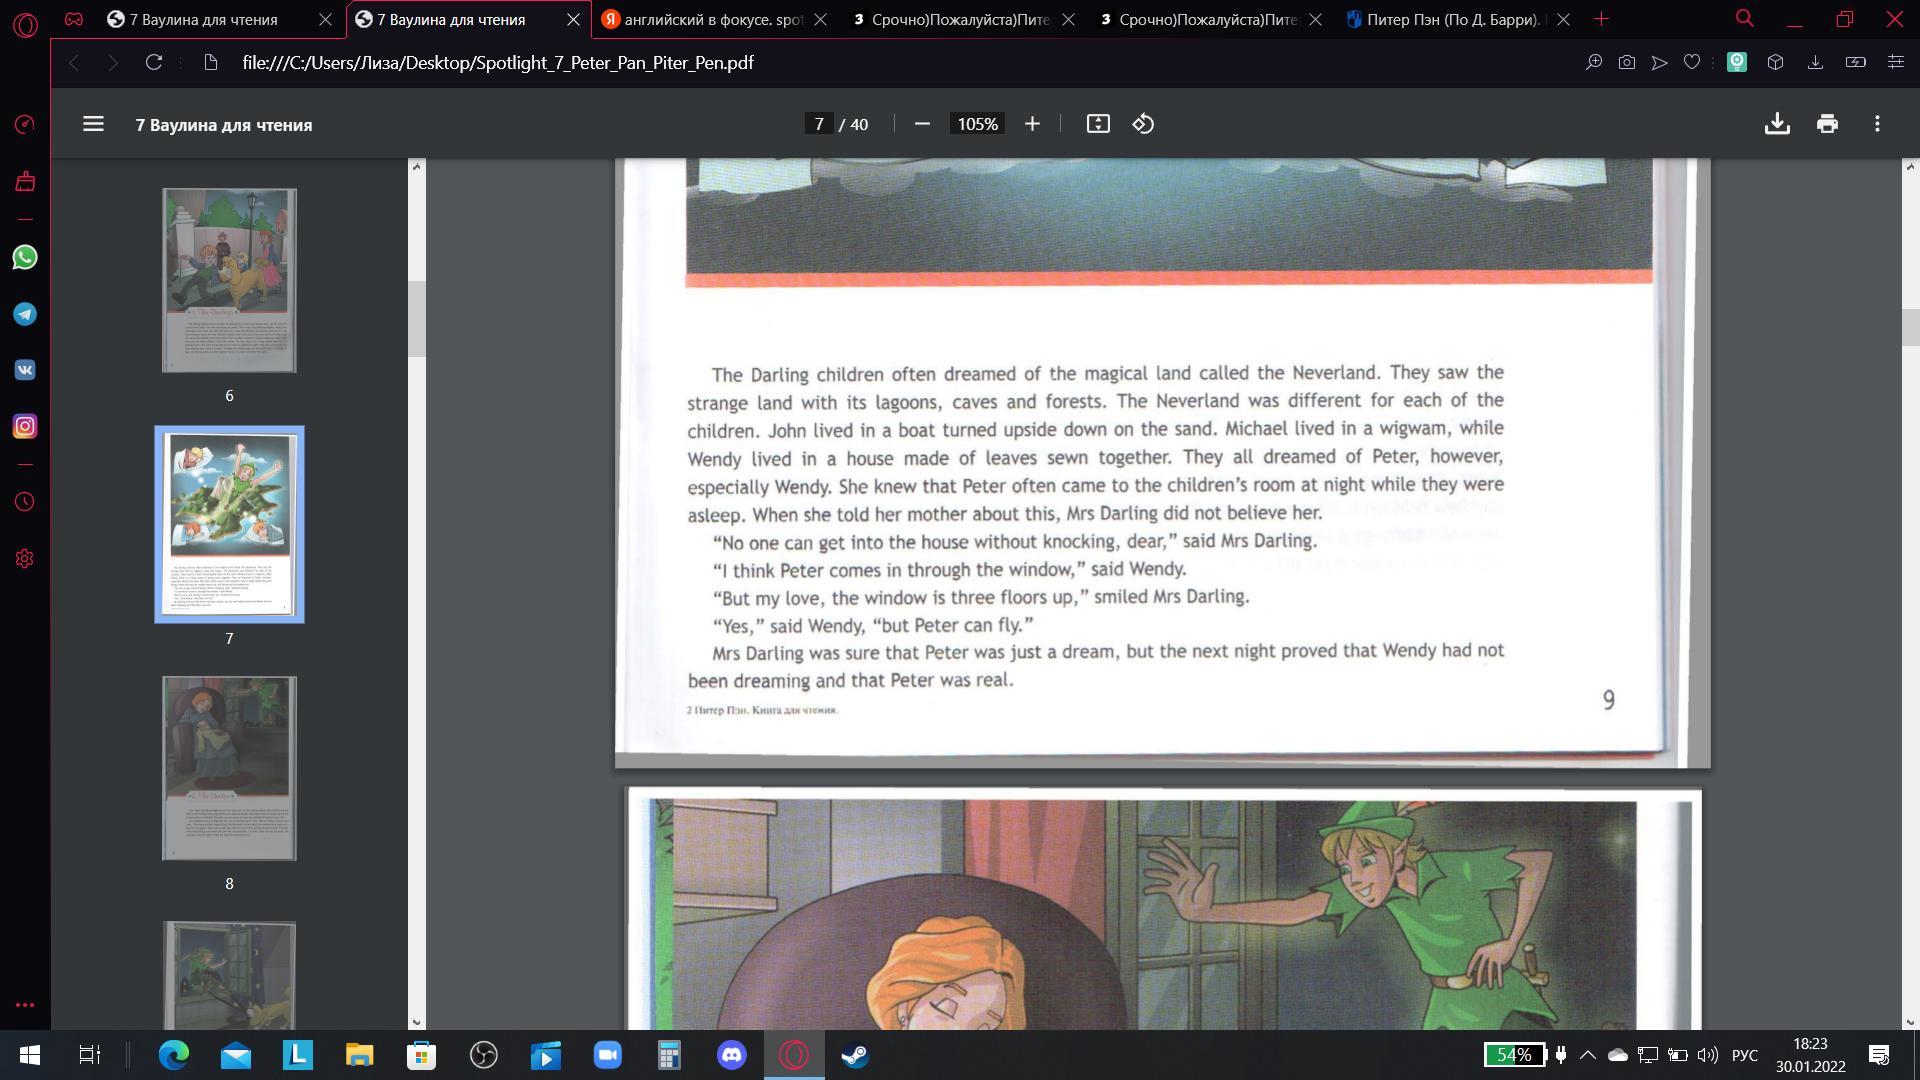This screenshot has width=1920, height=1080.
Task: Go back to the previous page
Action: (74, 62)
